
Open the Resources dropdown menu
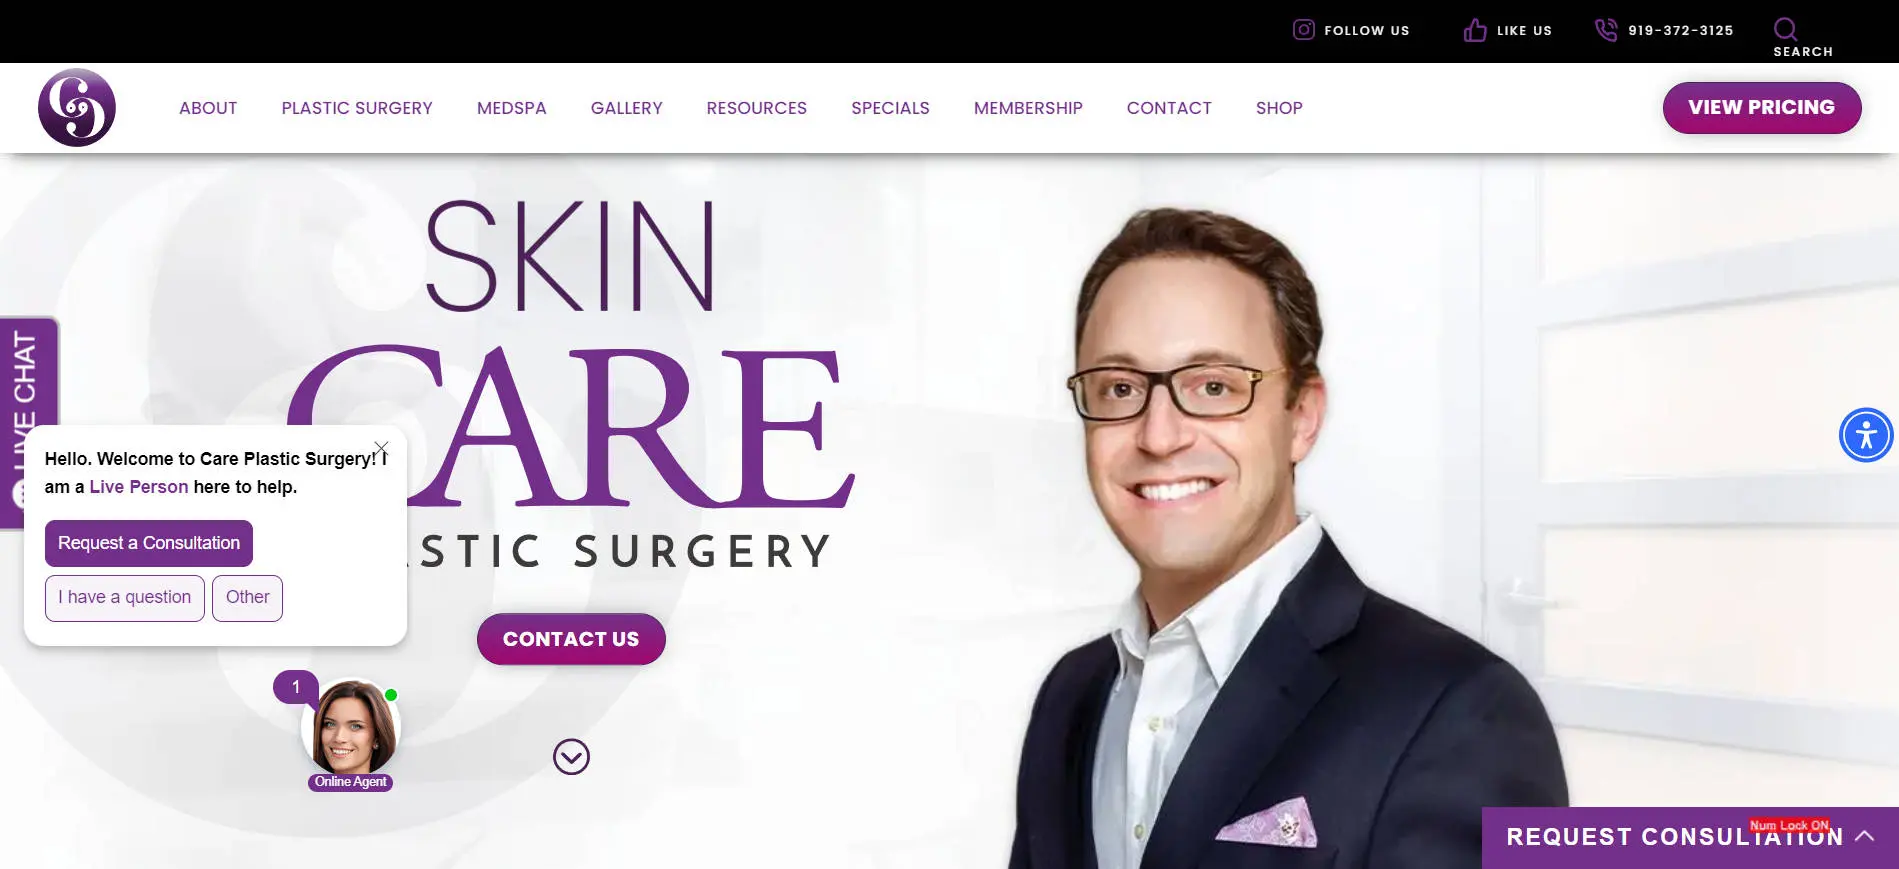point(757,108)
